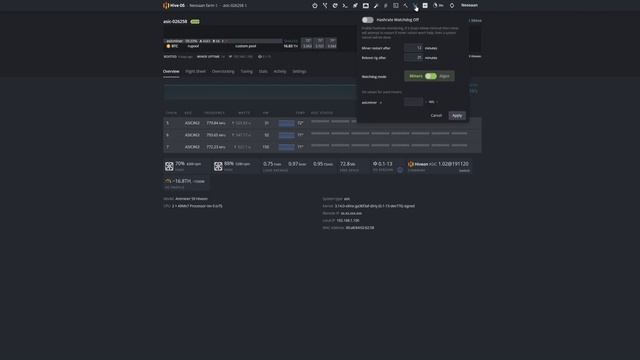Screen dimensions: 640x360
Task: Open the Tuning tab
Action: click(247, 71)
